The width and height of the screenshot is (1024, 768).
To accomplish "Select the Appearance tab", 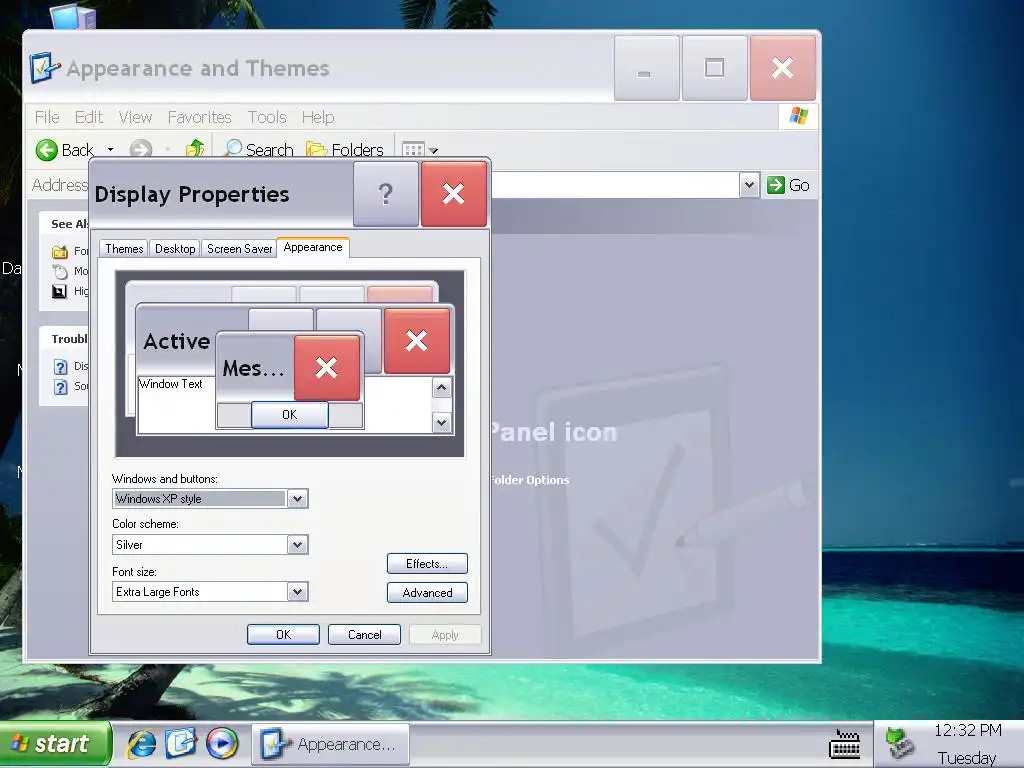I will pyautogui.click(x=313, y=247).
